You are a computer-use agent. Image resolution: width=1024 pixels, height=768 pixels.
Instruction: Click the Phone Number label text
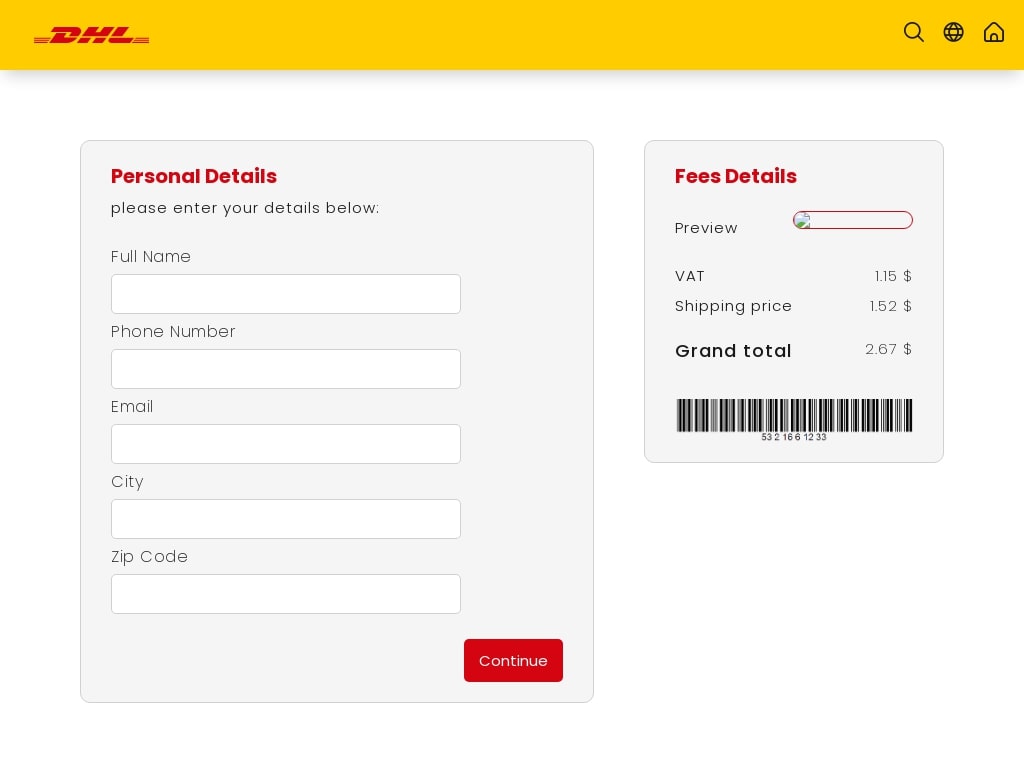pyautogui.click(x=173, y=332)
